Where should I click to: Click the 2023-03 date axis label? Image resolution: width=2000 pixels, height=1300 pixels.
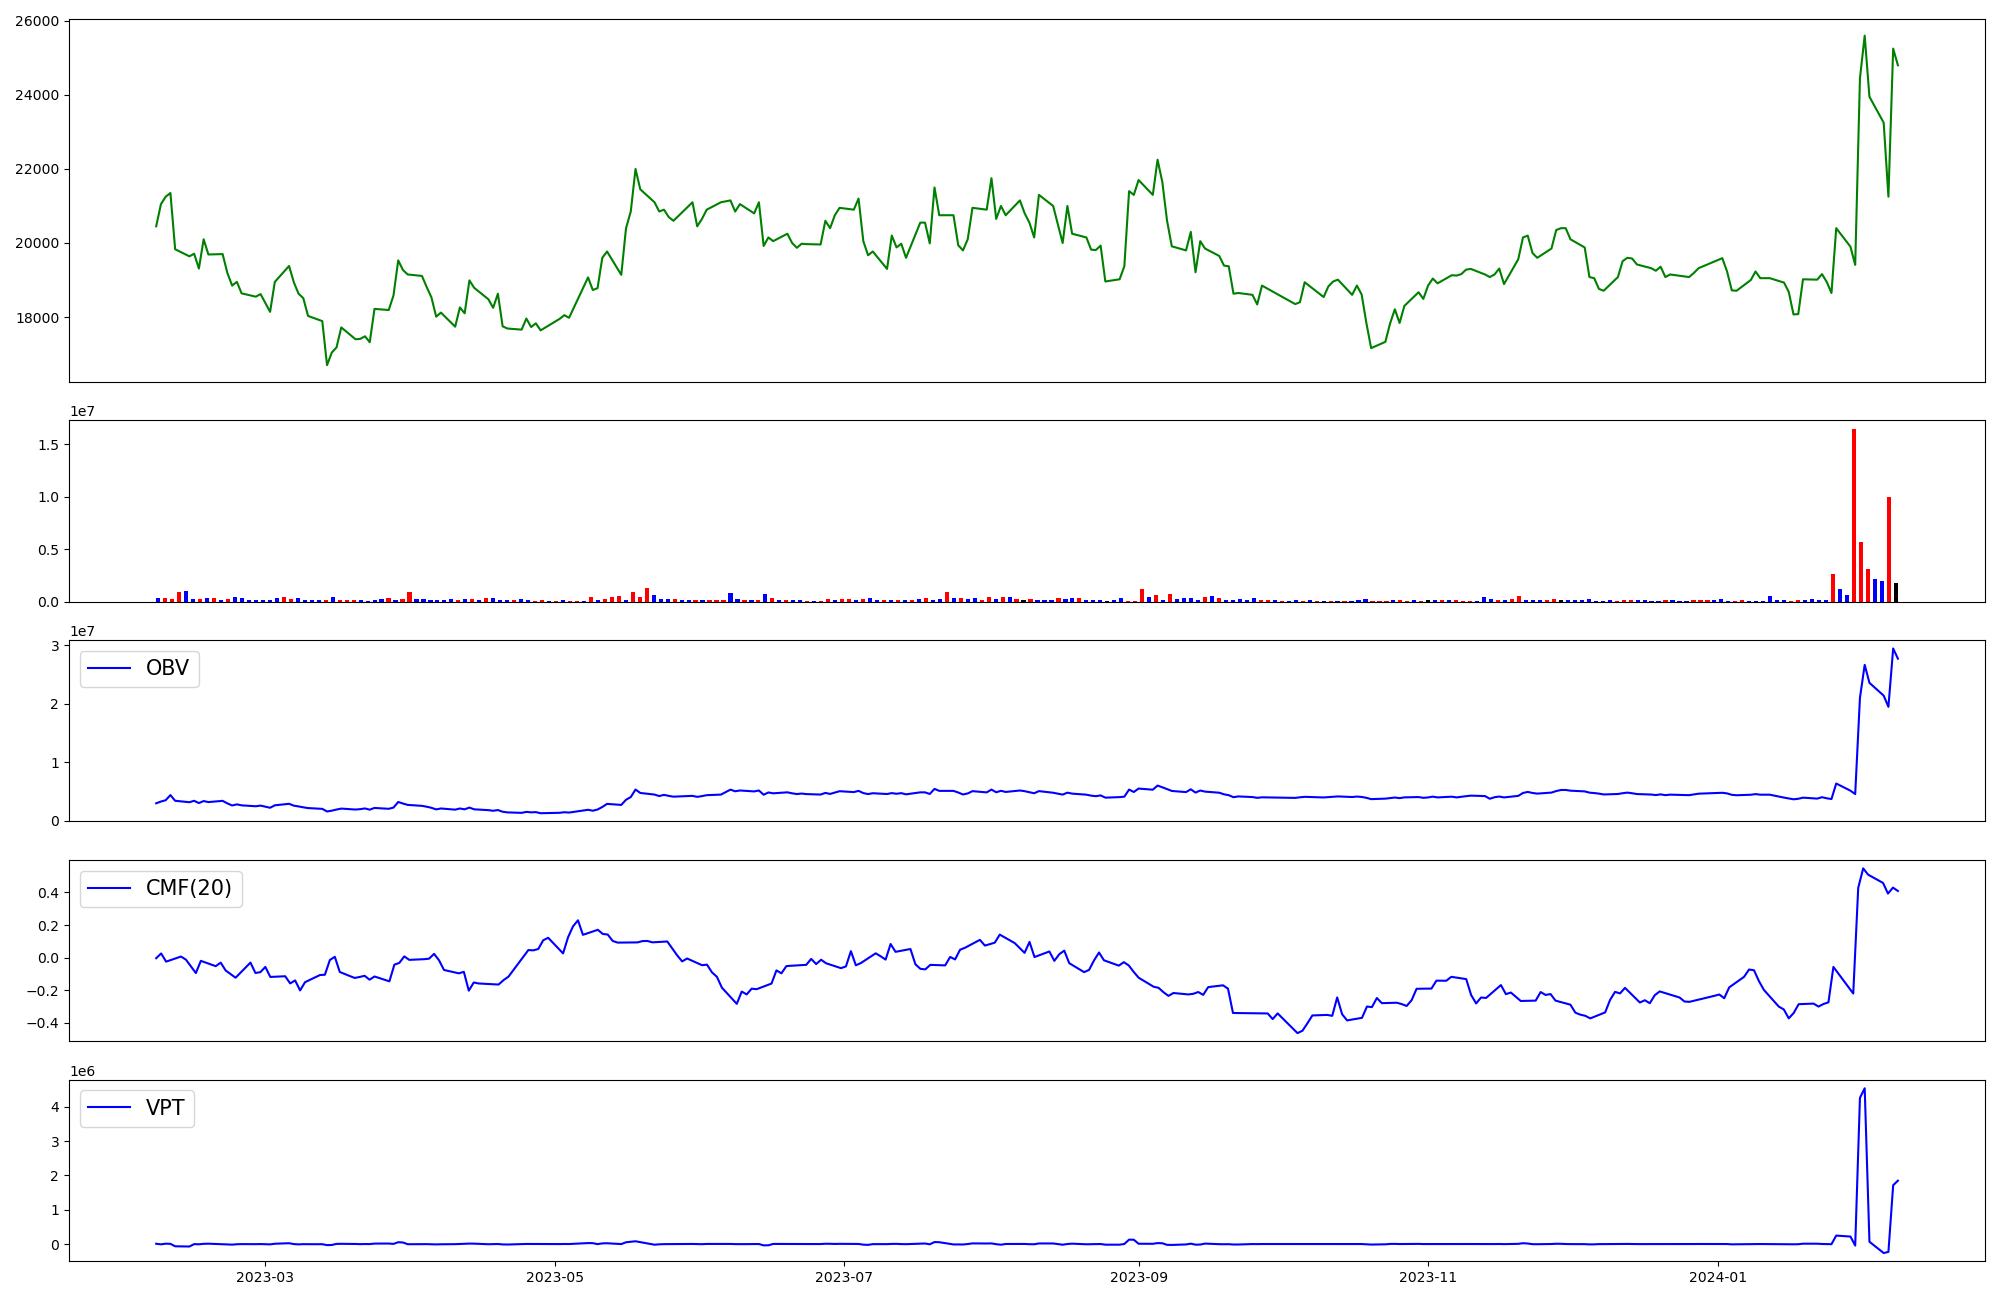pyautogui.click(x=265, y=1277)
